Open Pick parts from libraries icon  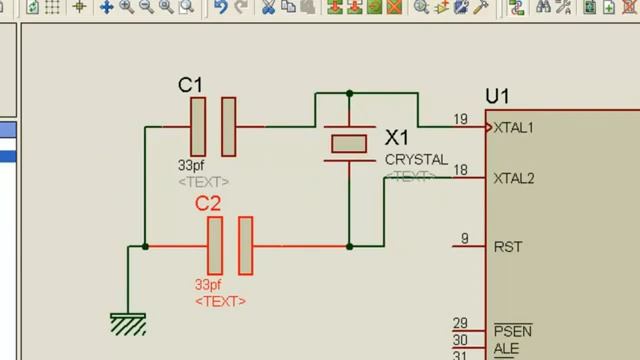421,7
